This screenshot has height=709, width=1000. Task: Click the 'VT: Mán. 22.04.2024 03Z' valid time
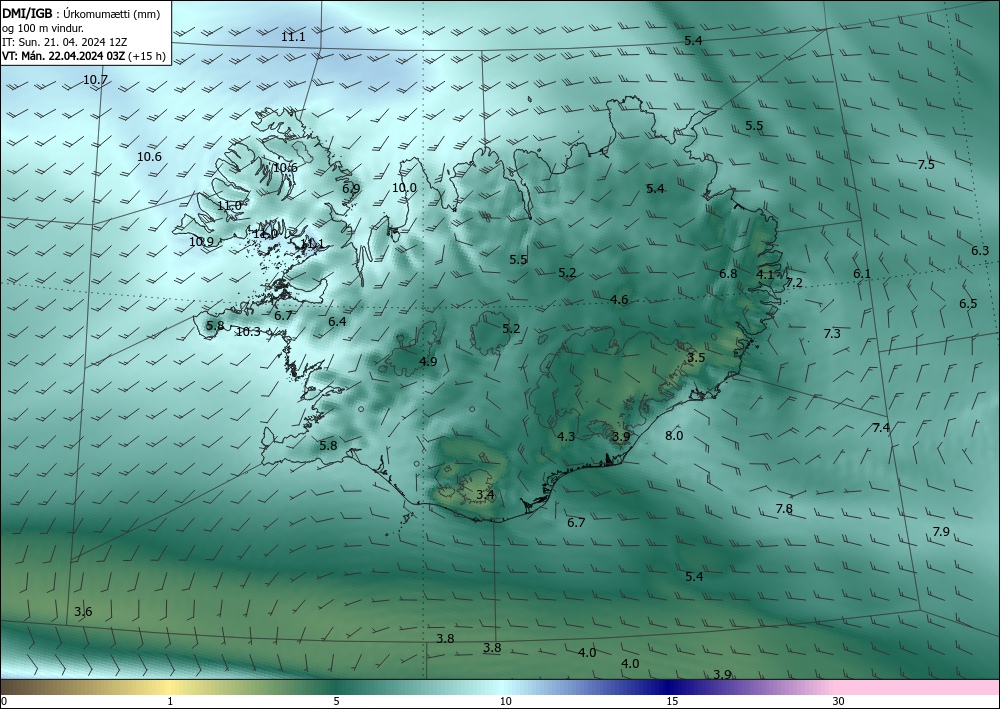point(64,56)
